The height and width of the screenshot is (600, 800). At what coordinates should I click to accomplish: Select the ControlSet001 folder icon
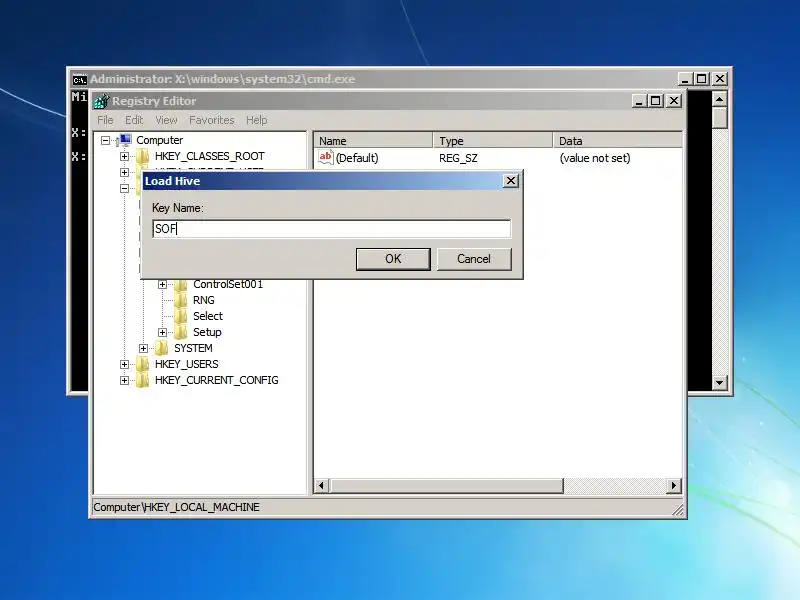click(x=181, y=284)
